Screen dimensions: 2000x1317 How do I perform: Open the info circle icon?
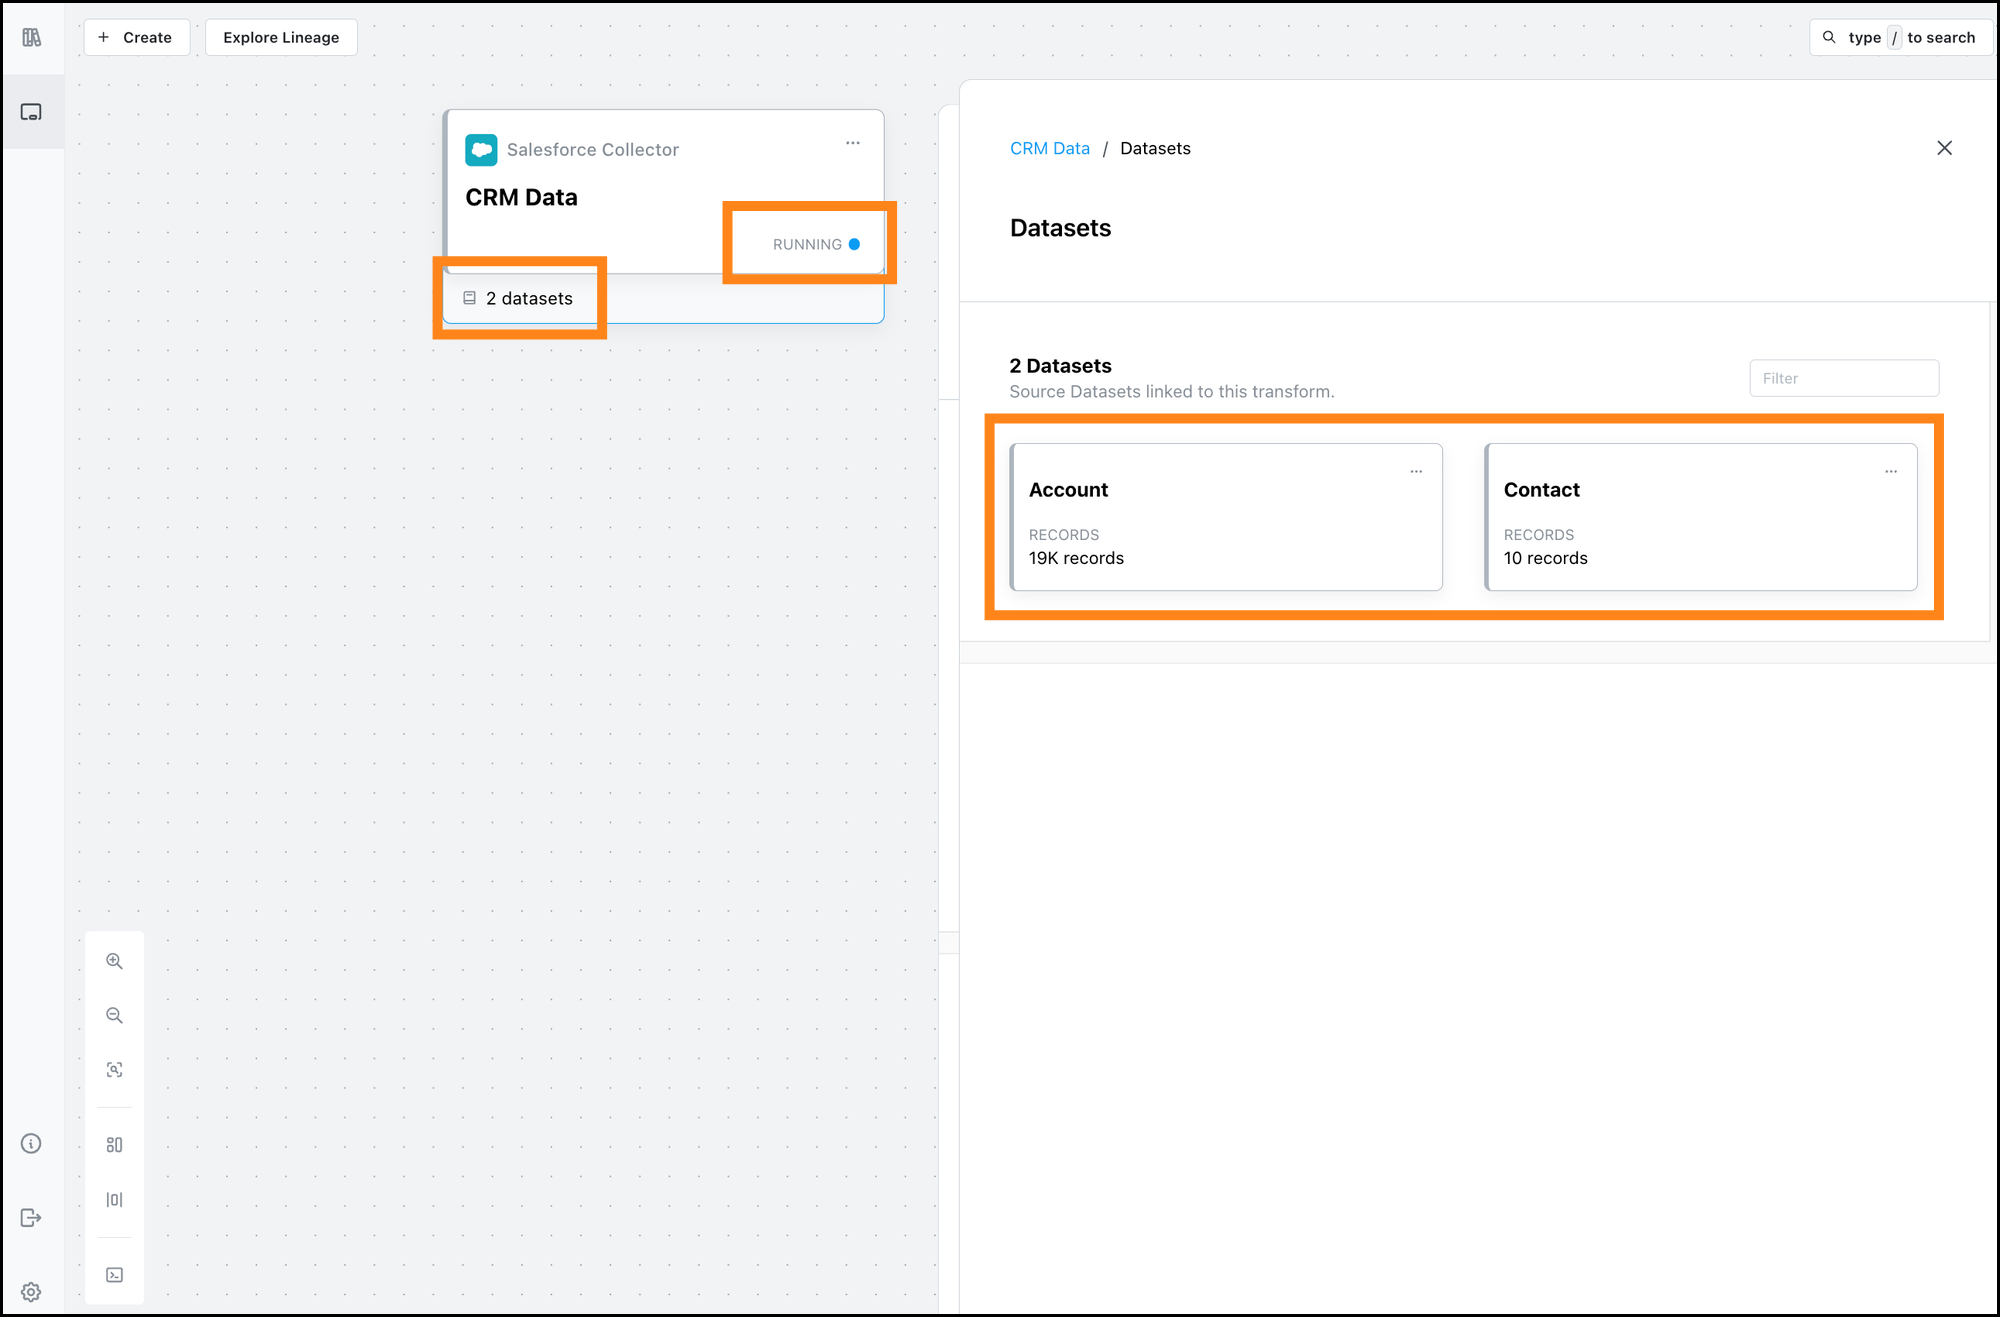(32, 1144)
